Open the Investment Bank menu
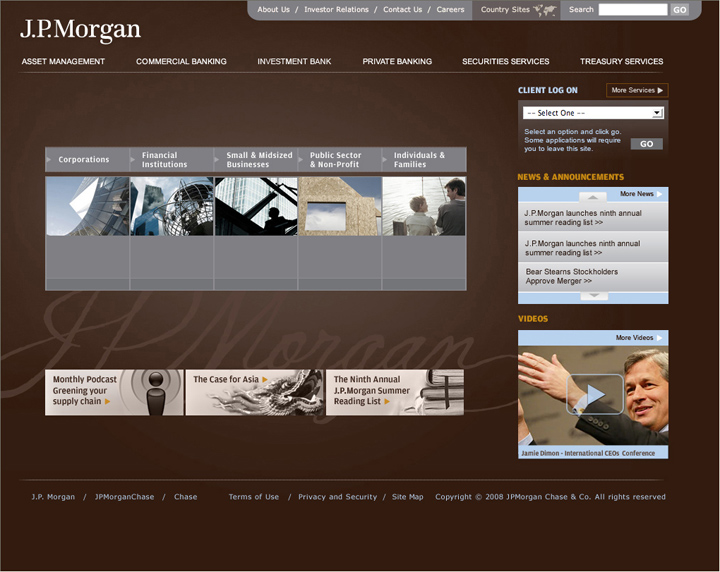 pyautogui.click(x=294, y=62)
